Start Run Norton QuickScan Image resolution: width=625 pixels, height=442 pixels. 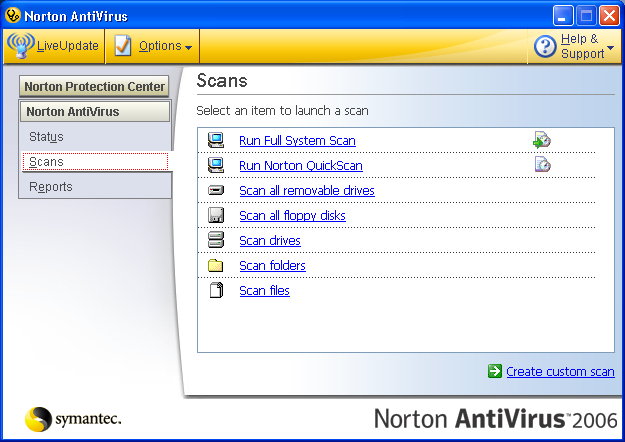(x=301, y=165)
